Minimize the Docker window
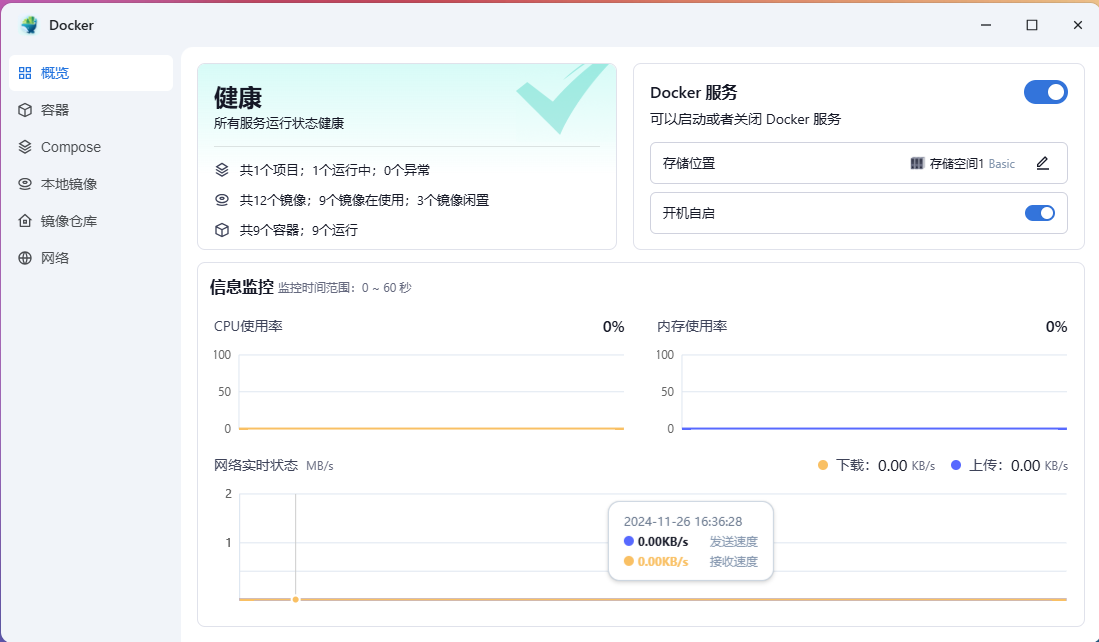Image resolution: width=1099 pixels, height=642 pixels. coord(985,25)
